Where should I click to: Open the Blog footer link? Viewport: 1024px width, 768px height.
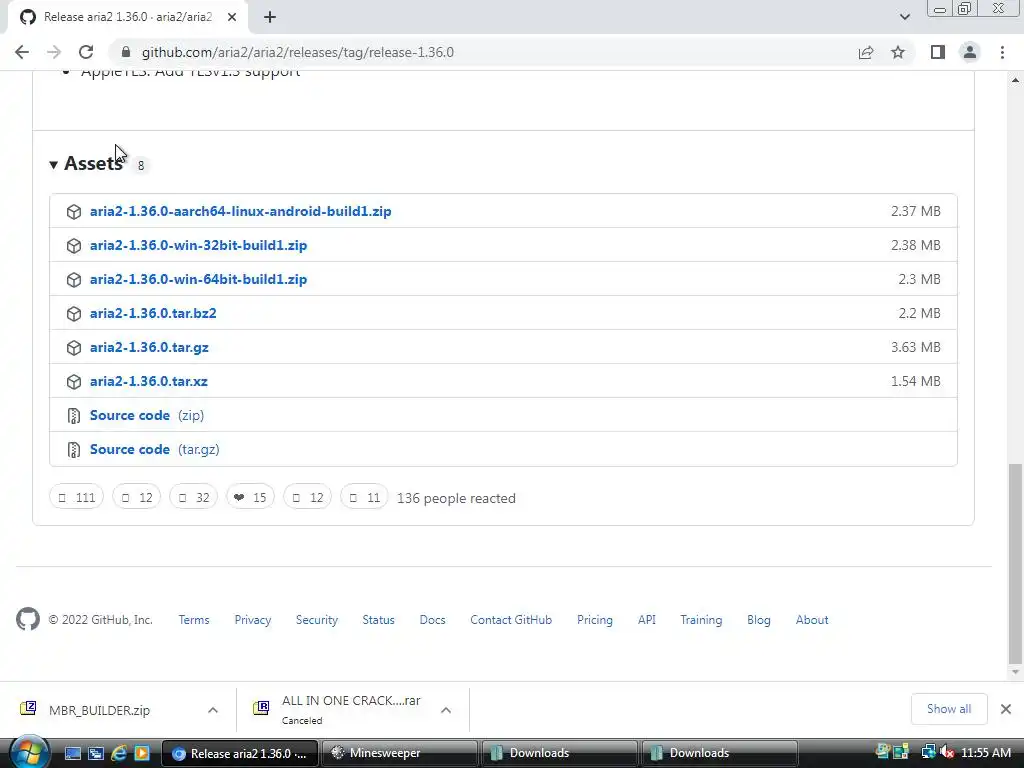click(x=759, y=620)
